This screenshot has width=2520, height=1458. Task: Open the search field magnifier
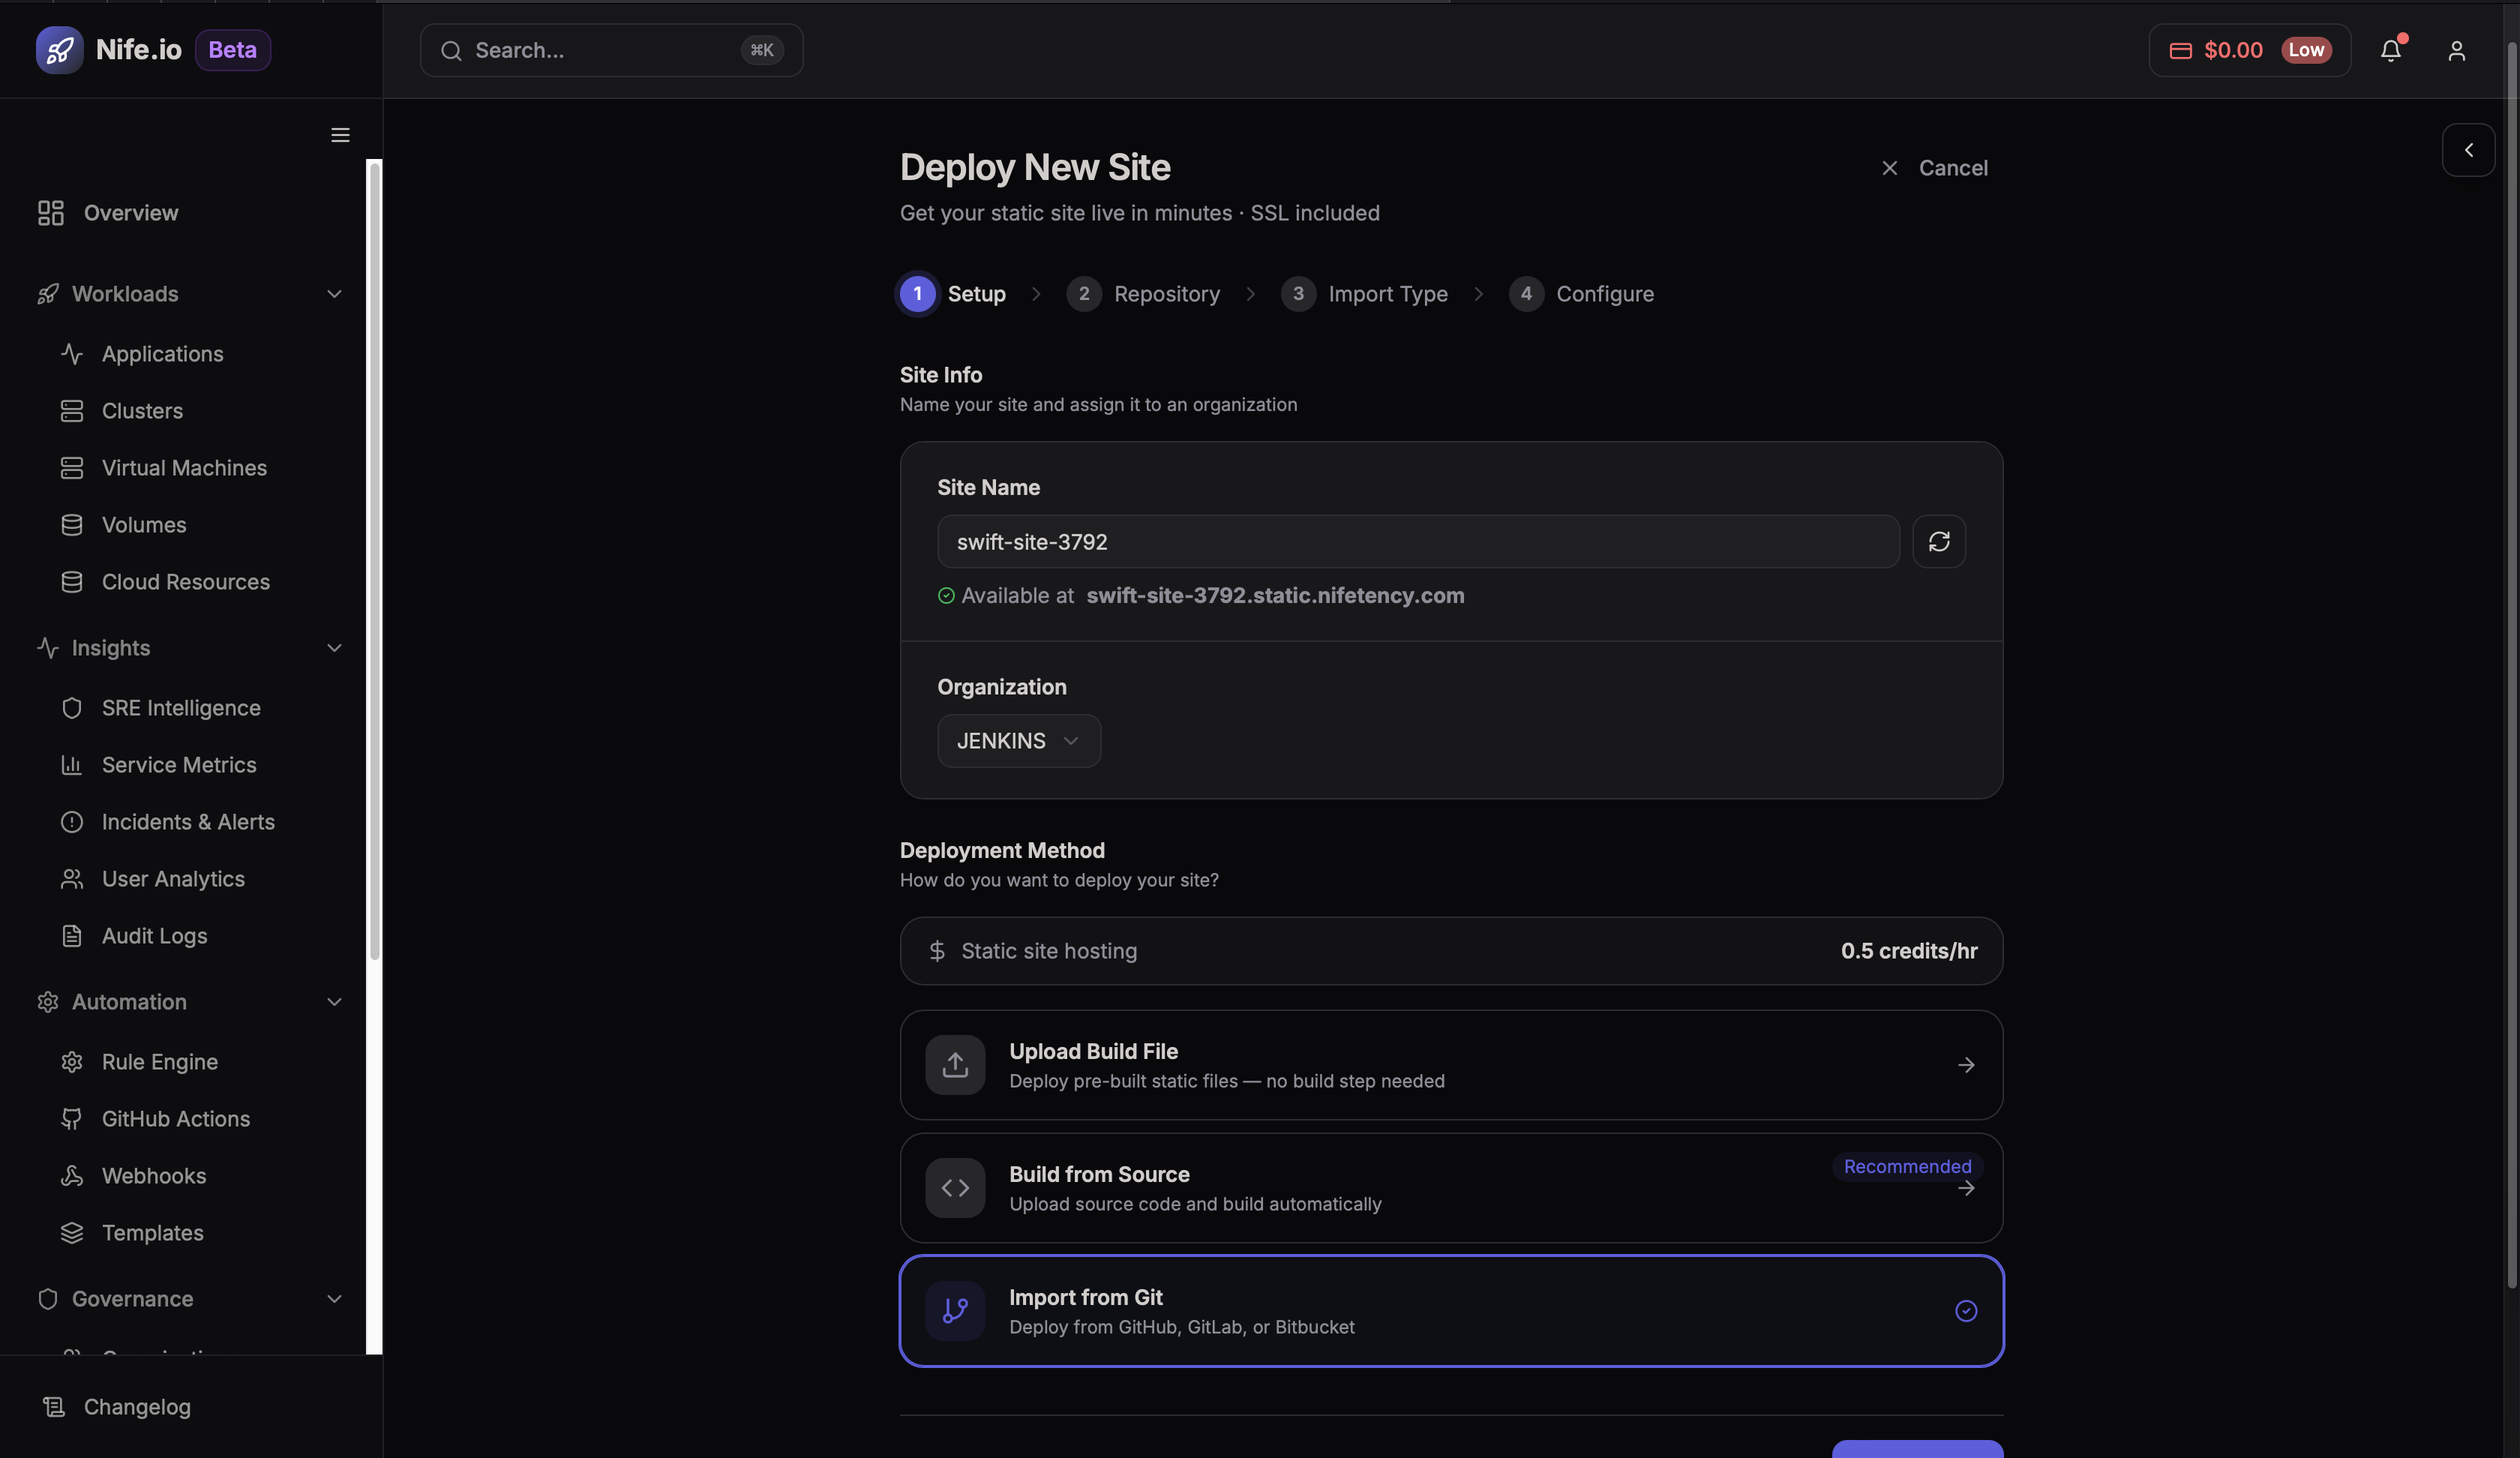coord(452,50)
